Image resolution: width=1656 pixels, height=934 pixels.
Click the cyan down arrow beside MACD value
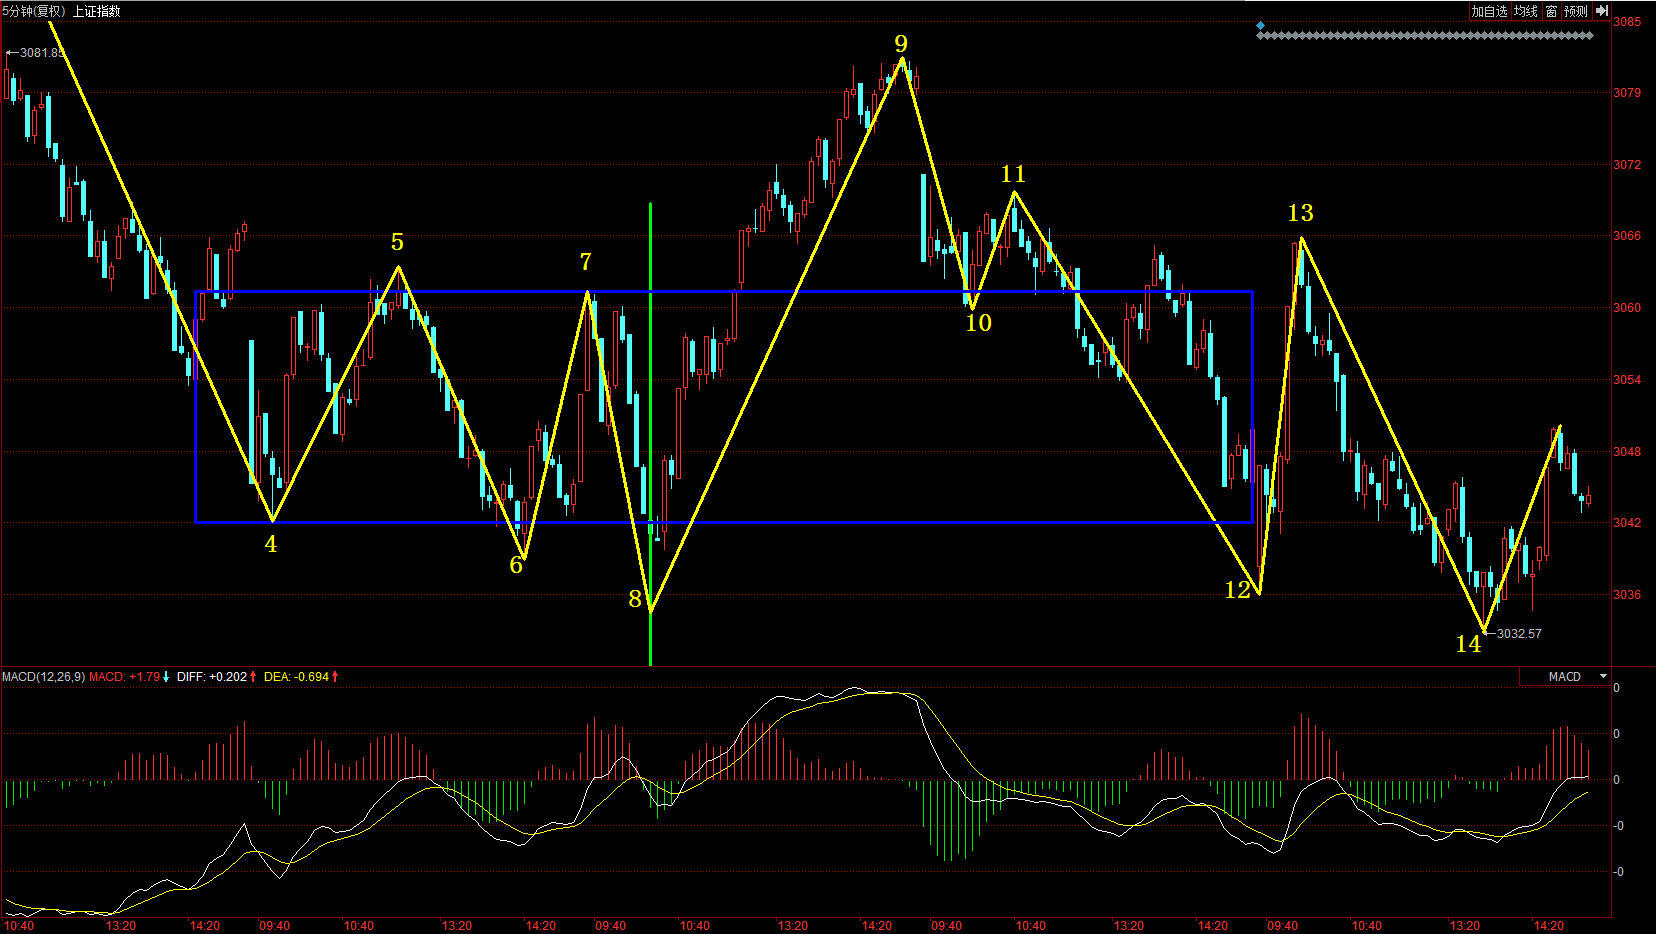(x=166, y=677)
